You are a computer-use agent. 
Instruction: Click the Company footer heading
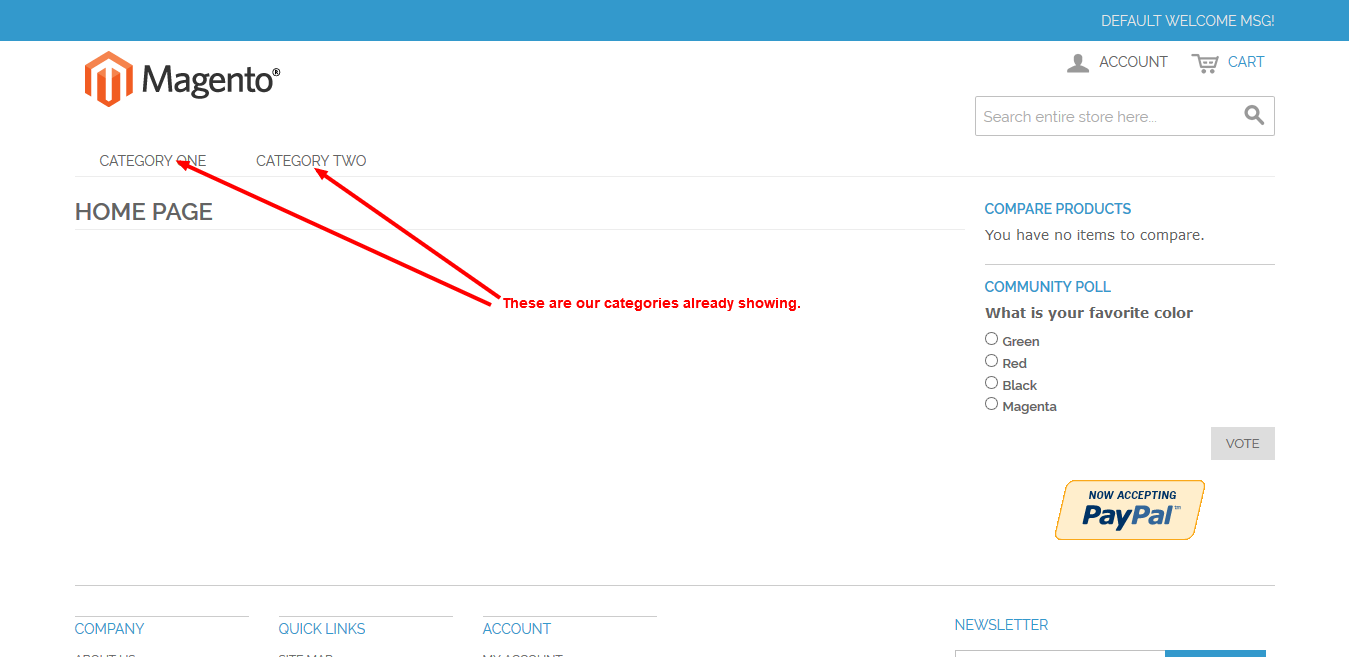(110, 629)
